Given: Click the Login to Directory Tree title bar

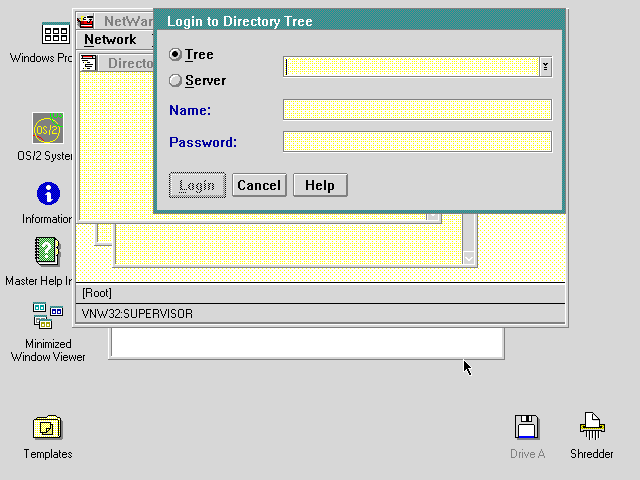Looking at the screenshot, I should point(359,21).
